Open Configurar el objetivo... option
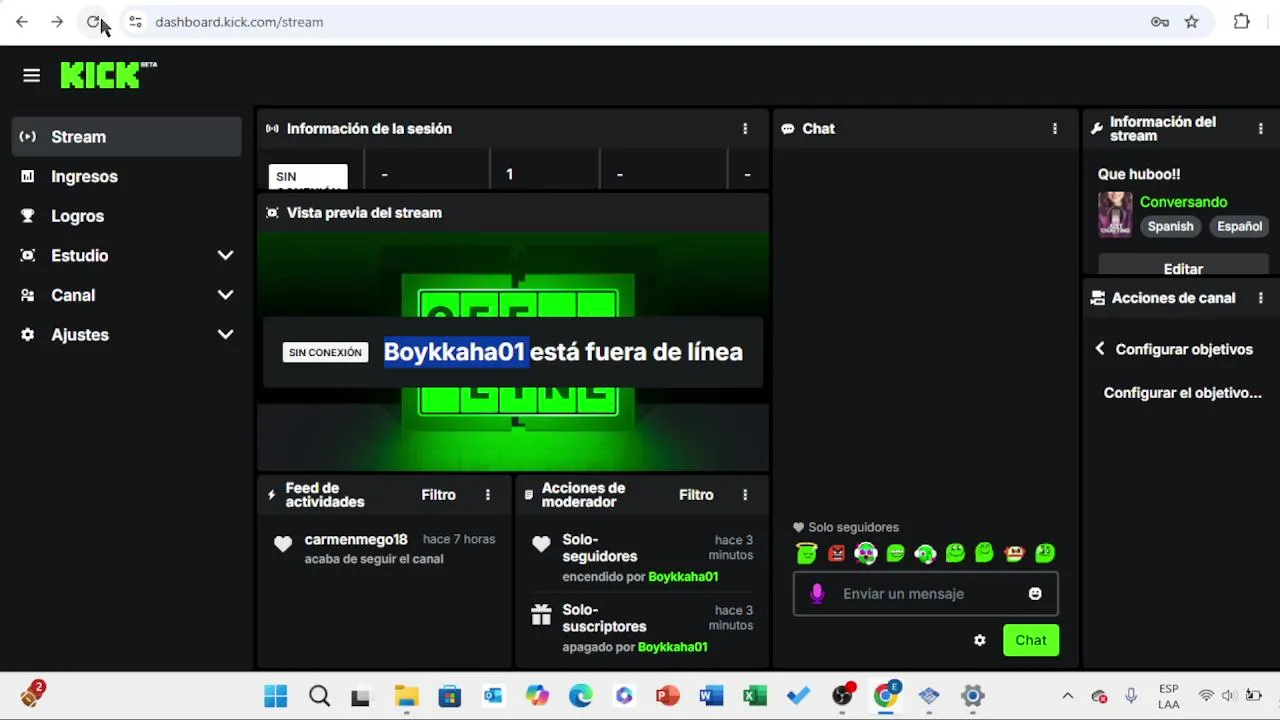1280x720 pixels. point(1183,393)
